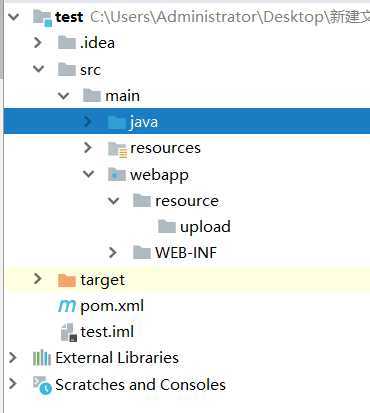The width and height of the screenshot is (370, 413).
Task: Click the Scratches and Consoles icon
Action: 42,385
